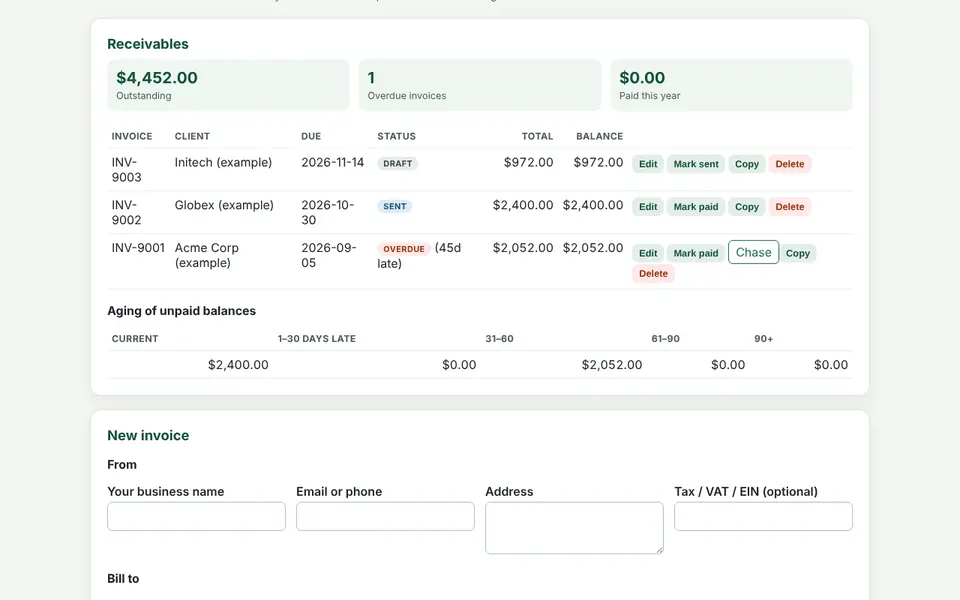Click client name Globex (example)
This screenshot has height=600, width=960.
[224, 205]
